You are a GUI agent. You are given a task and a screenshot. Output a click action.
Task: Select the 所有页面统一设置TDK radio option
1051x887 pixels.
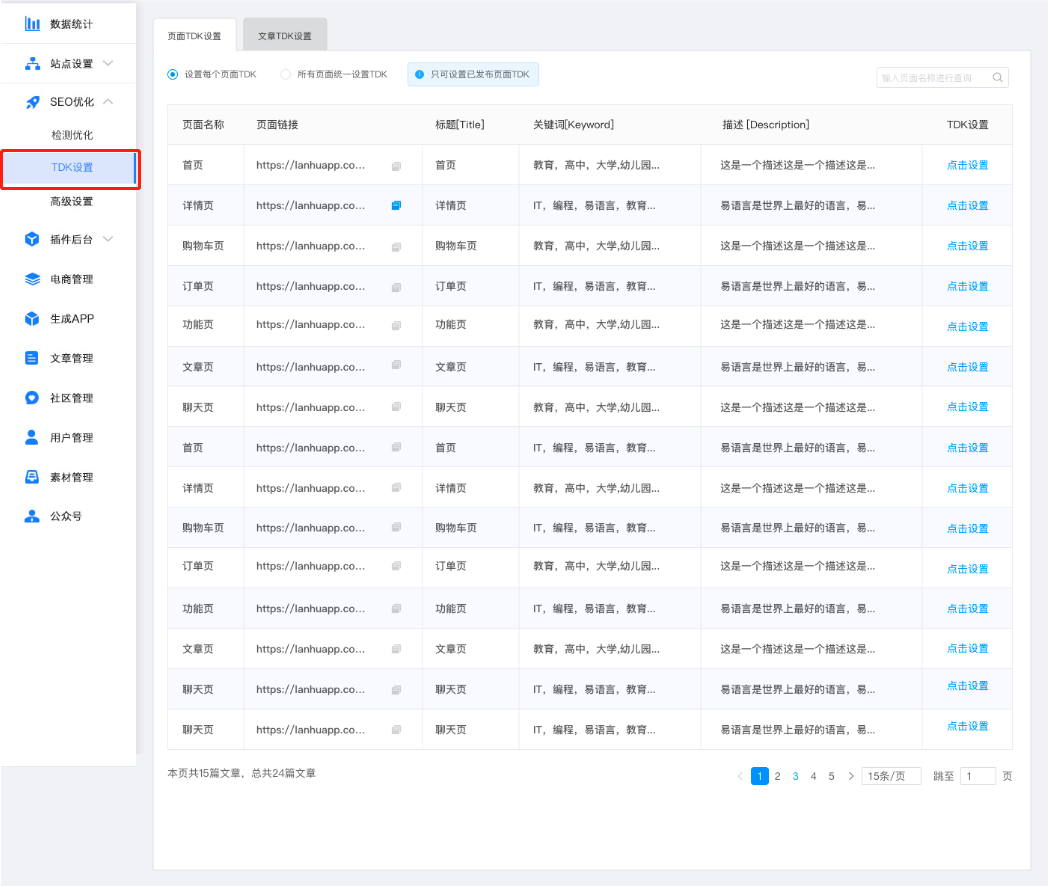[x=286, y=74]
